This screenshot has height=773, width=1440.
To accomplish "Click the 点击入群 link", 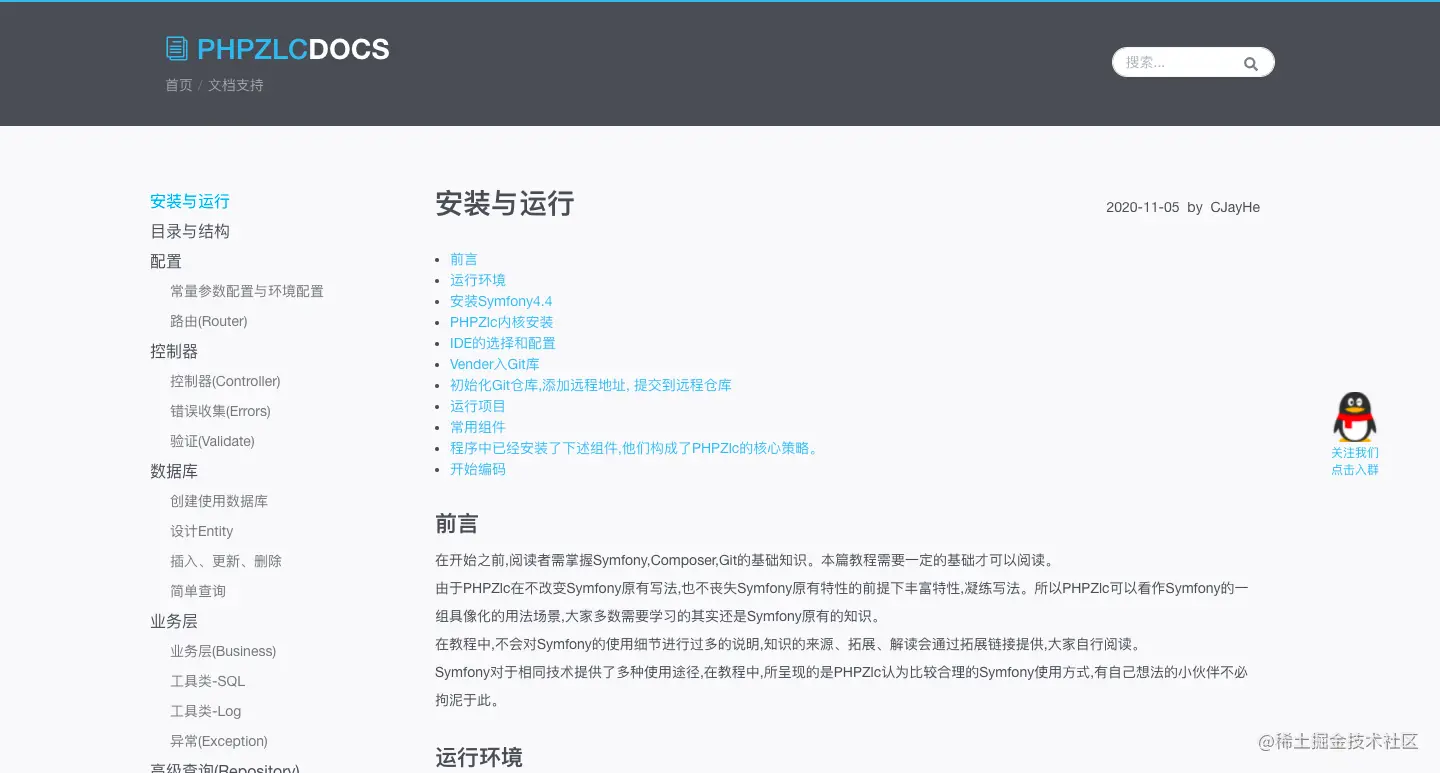I will click(1354, 469).
